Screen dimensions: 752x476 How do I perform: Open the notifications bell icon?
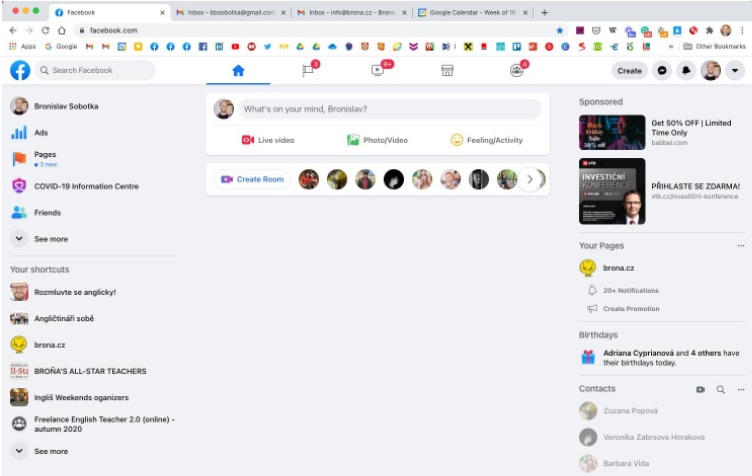(x=686, y=70)
